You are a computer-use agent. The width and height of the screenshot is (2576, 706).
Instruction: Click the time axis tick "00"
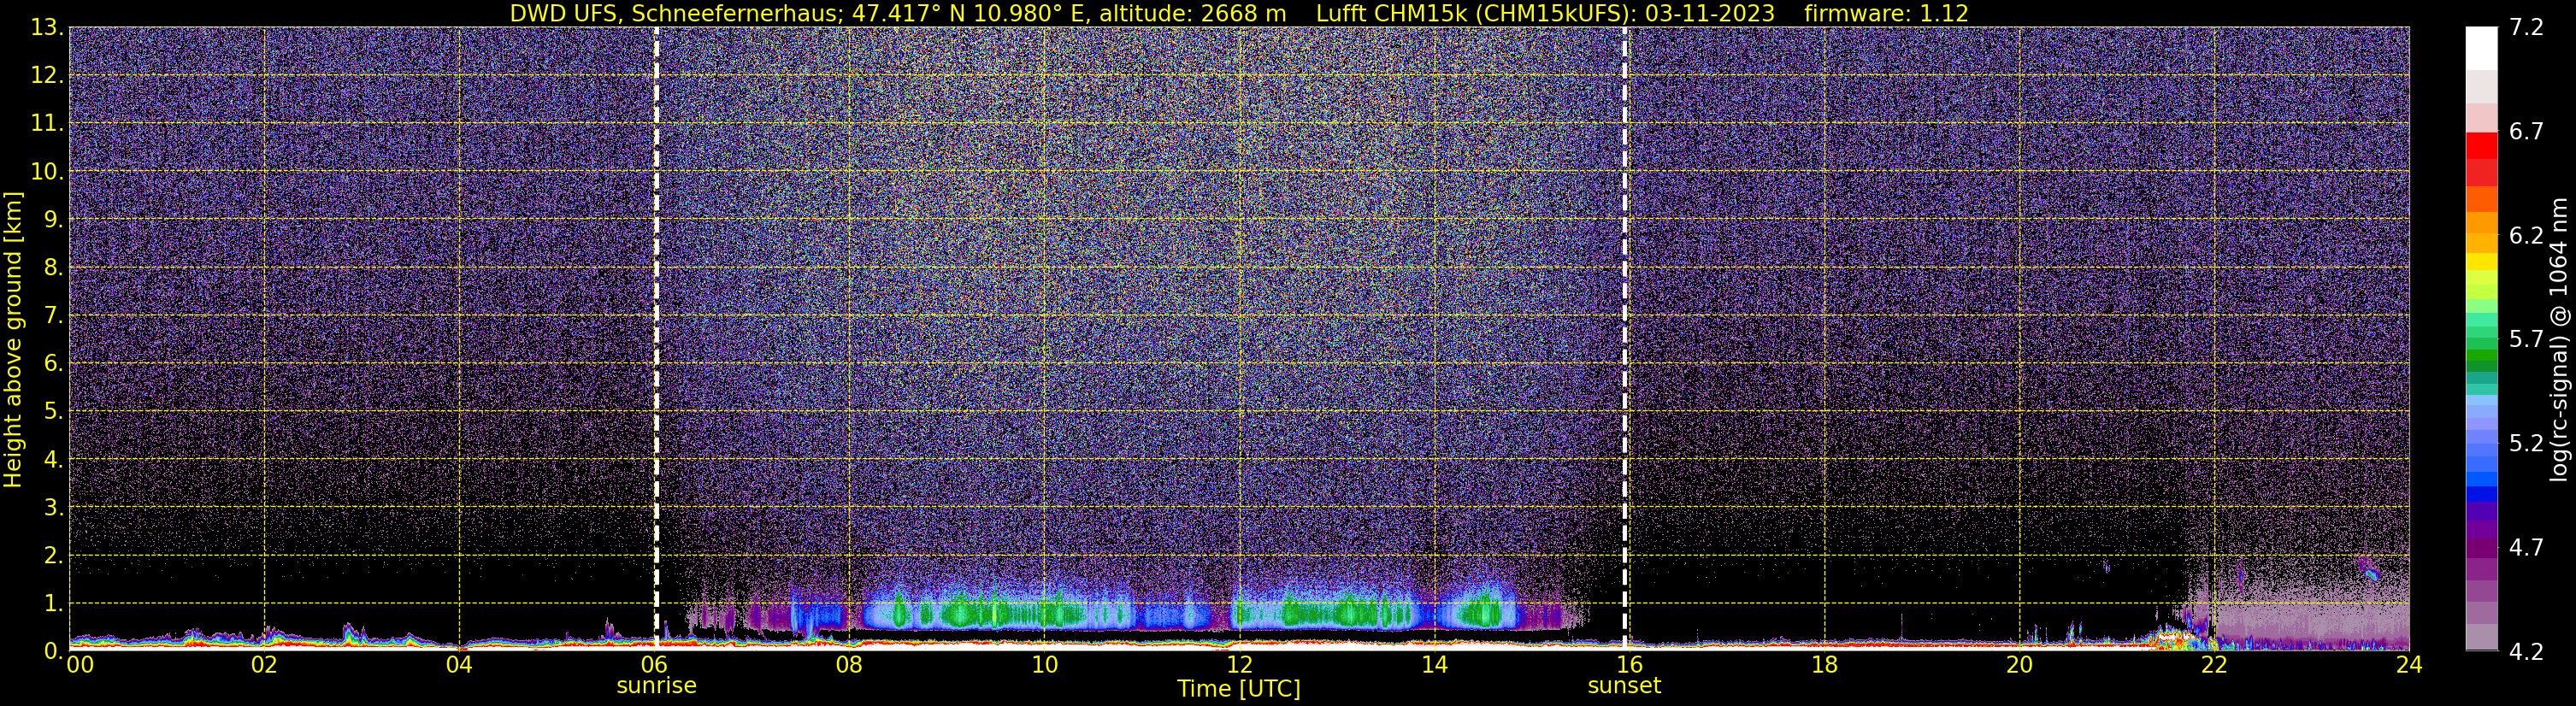pyautogui.click(x=80, y=666)
